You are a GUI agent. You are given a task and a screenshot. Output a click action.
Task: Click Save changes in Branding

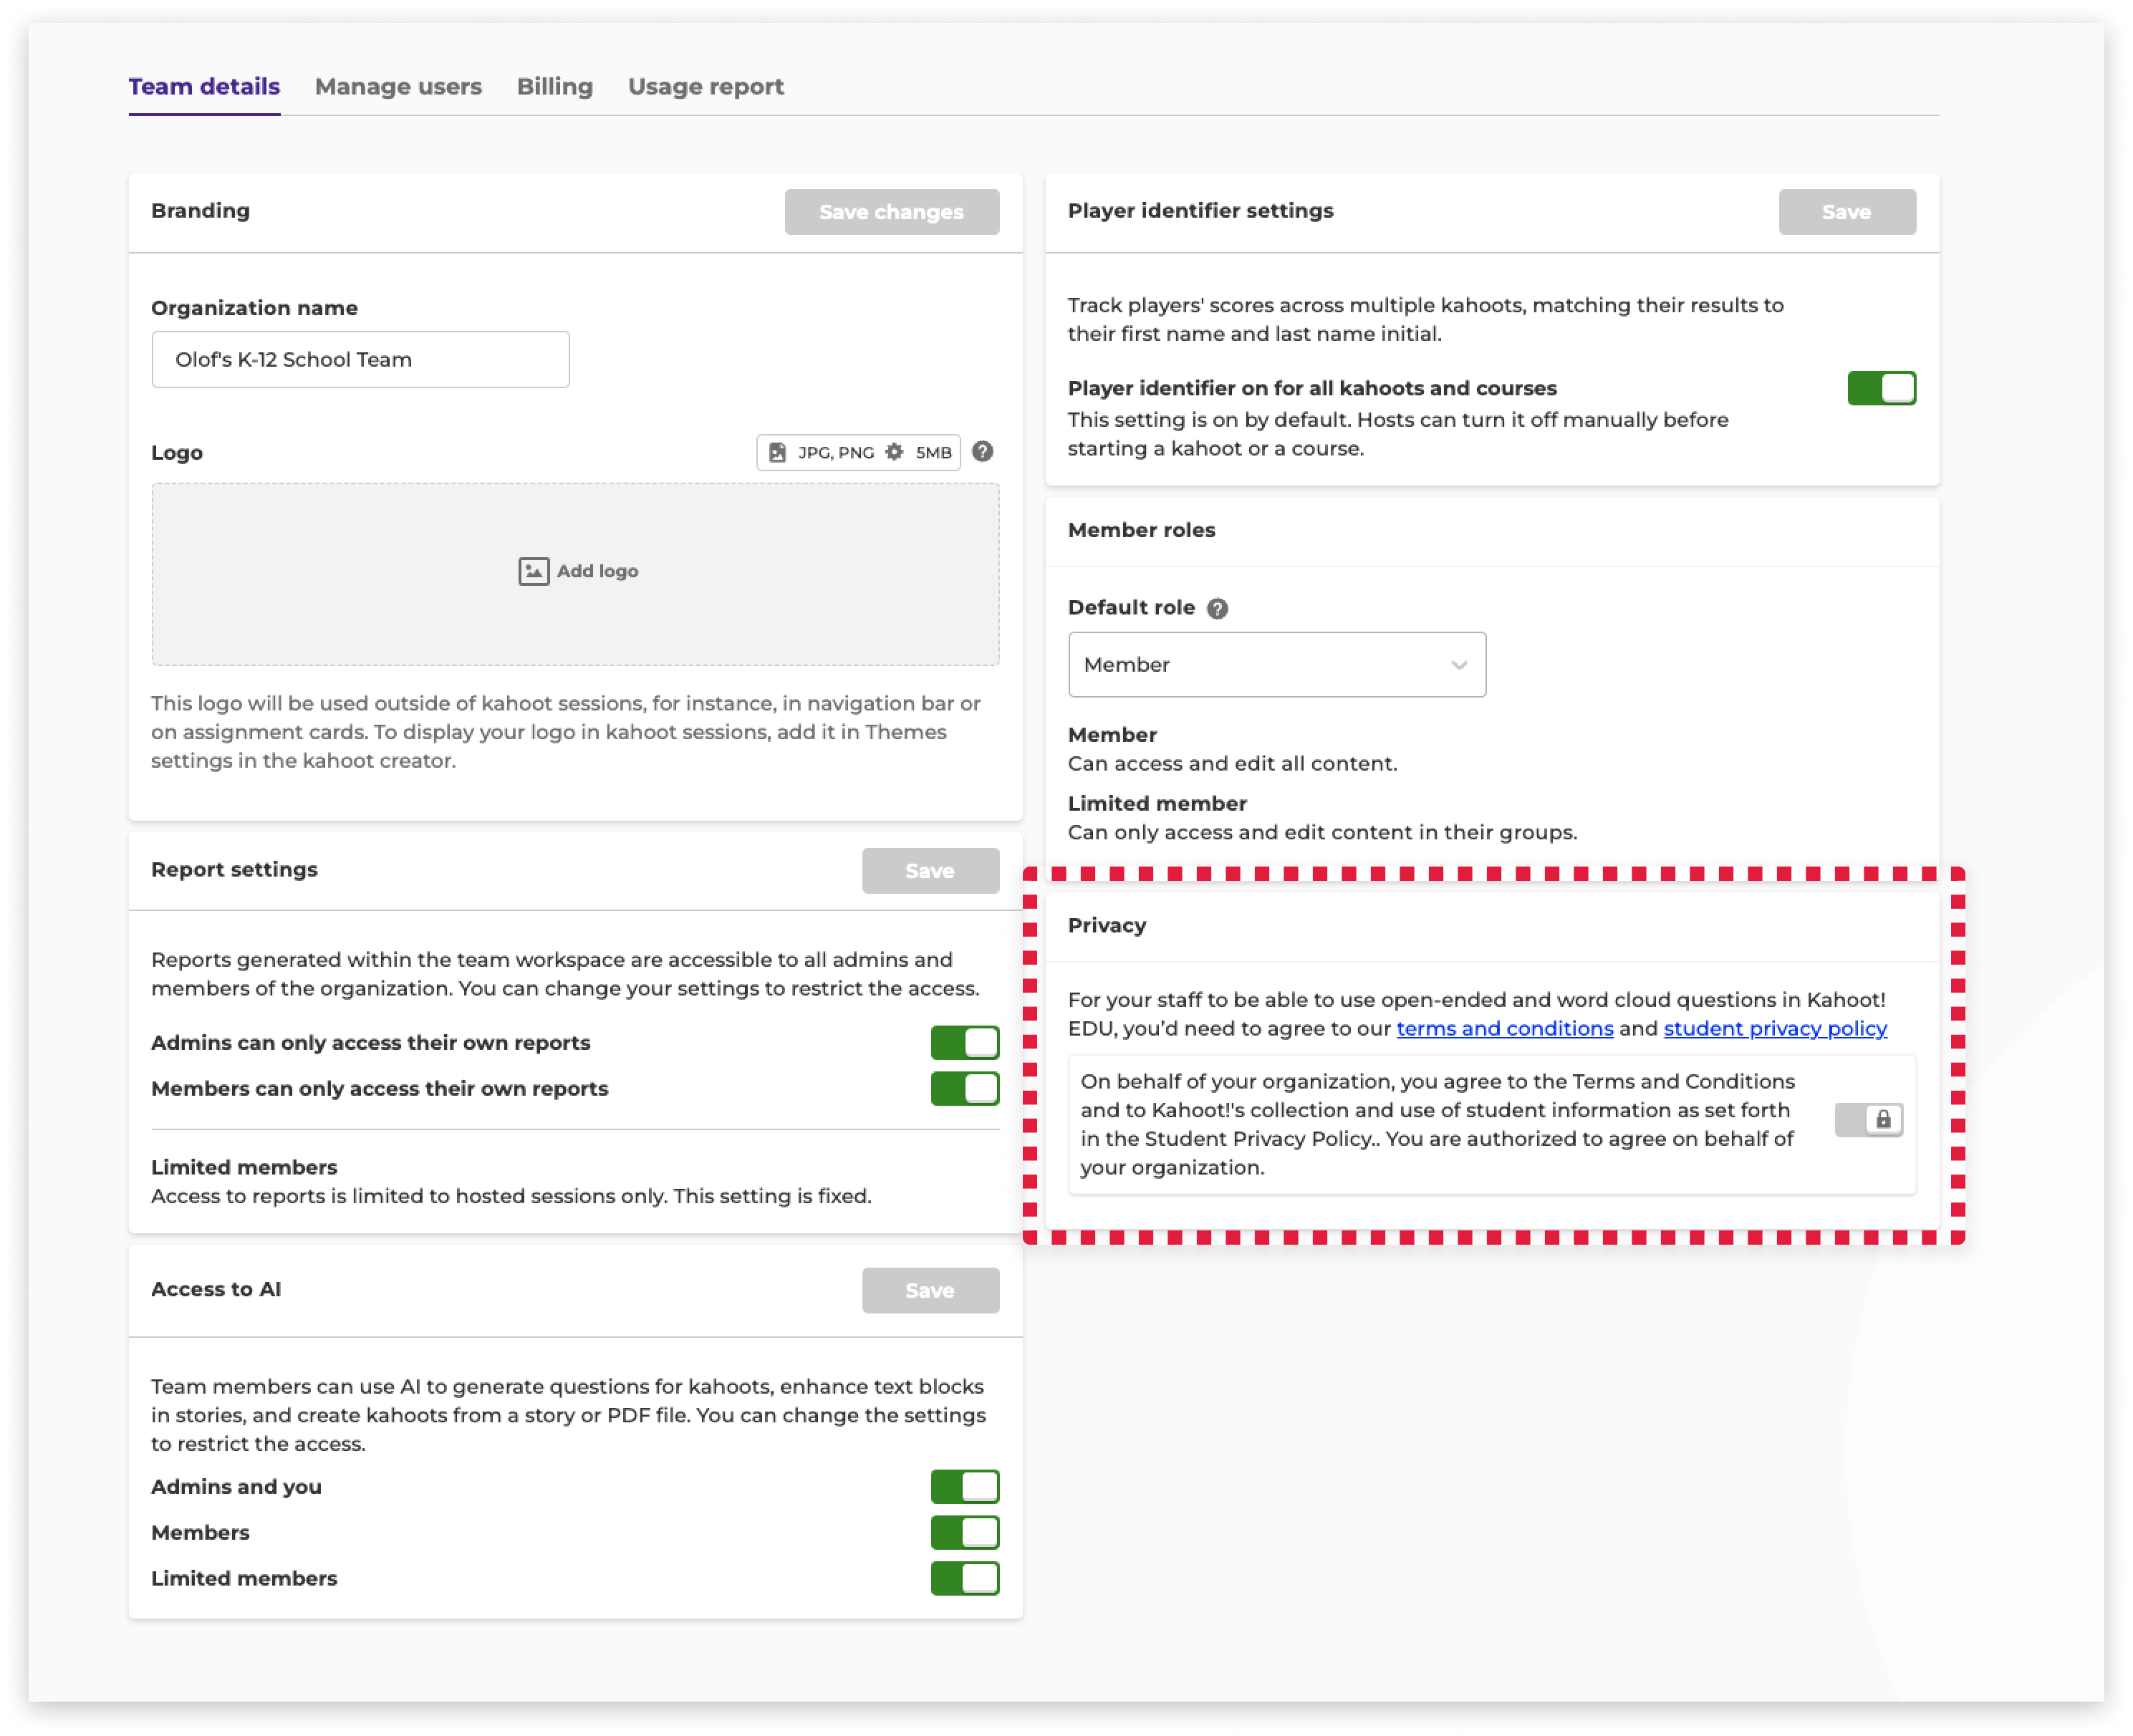point(891,212)
